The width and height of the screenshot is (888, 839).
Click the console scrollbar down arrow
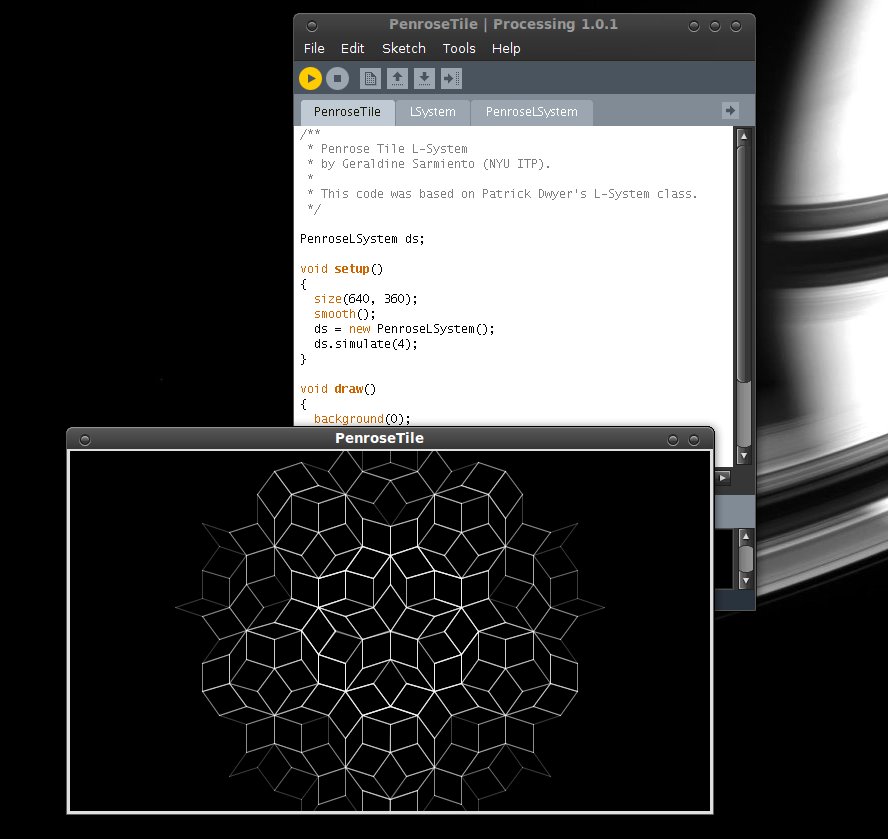coord(745,581)
